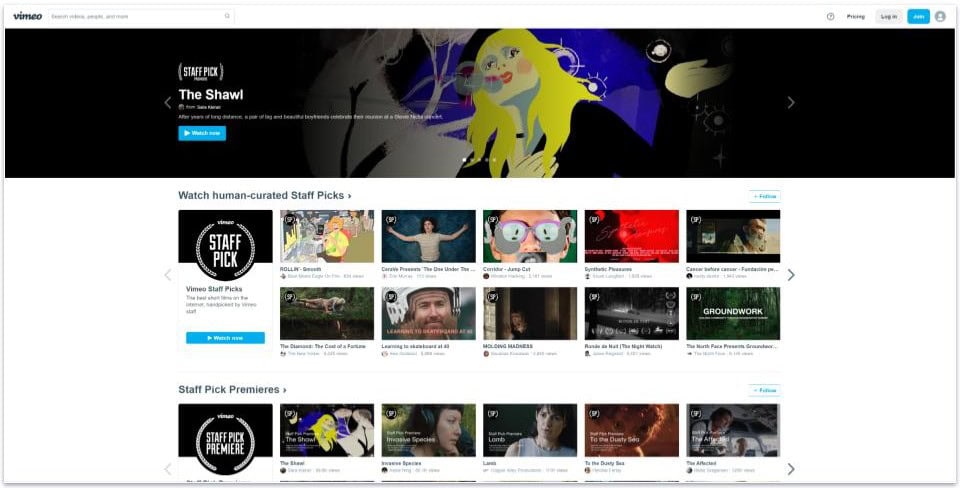Show next videos in Staff Picks row
Screen dimensions: 960x488
click(x=790, y=275)
